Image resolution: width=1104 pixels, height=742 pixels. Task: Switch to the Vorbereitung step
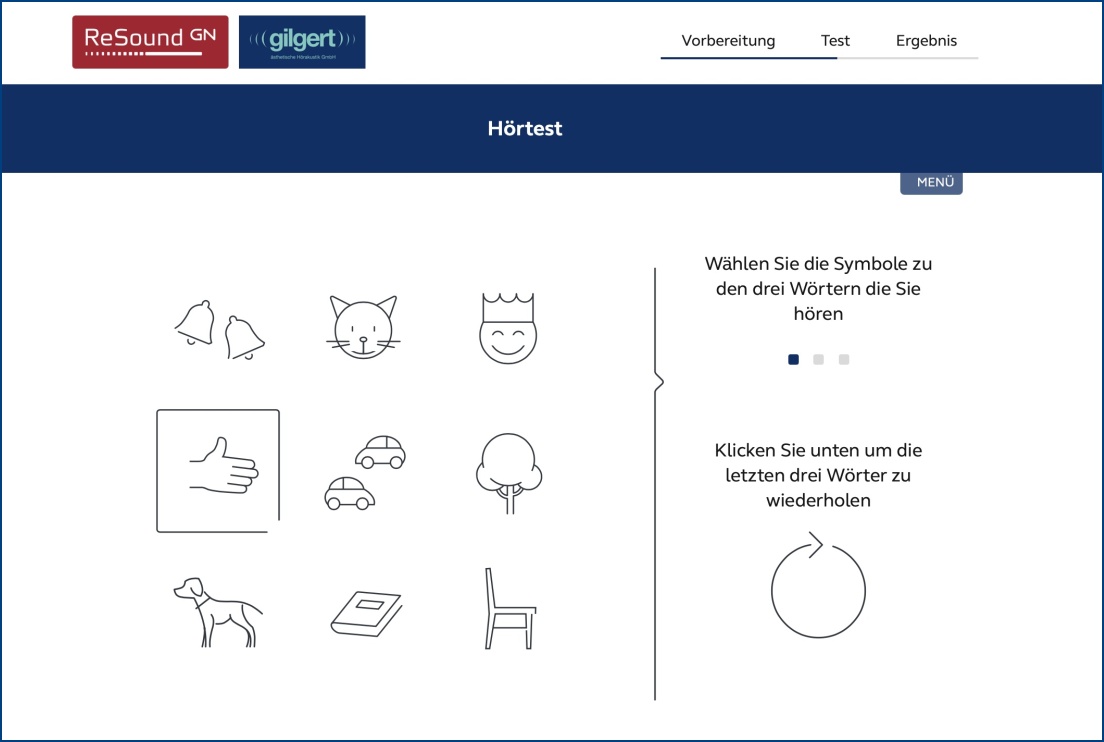coord(728,41)
